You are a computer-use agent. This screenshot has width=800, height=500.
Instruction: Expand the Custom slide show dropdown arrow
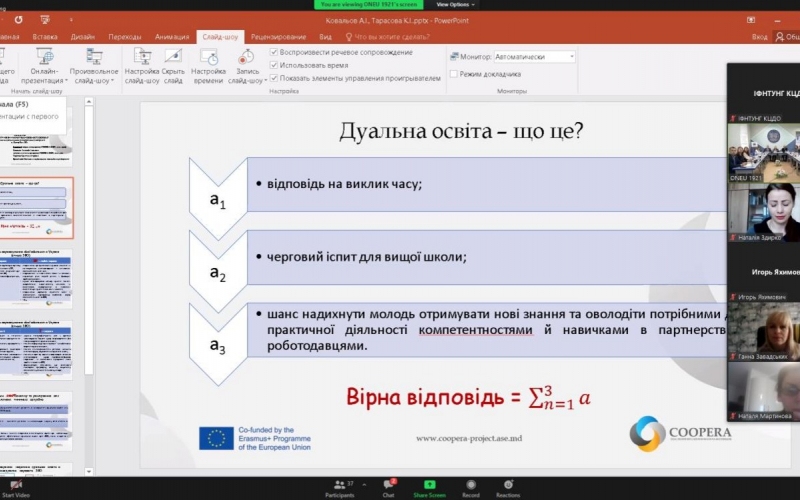pos(112,81)
